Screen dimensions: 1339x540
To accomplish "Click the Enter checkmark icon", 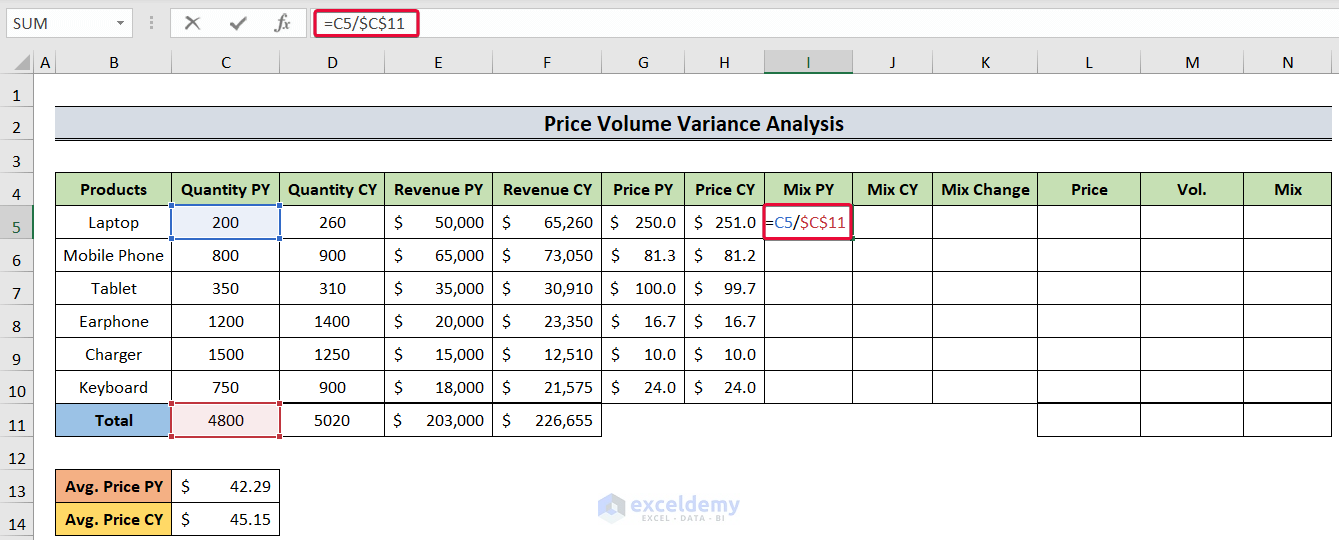I will [238, 23].
